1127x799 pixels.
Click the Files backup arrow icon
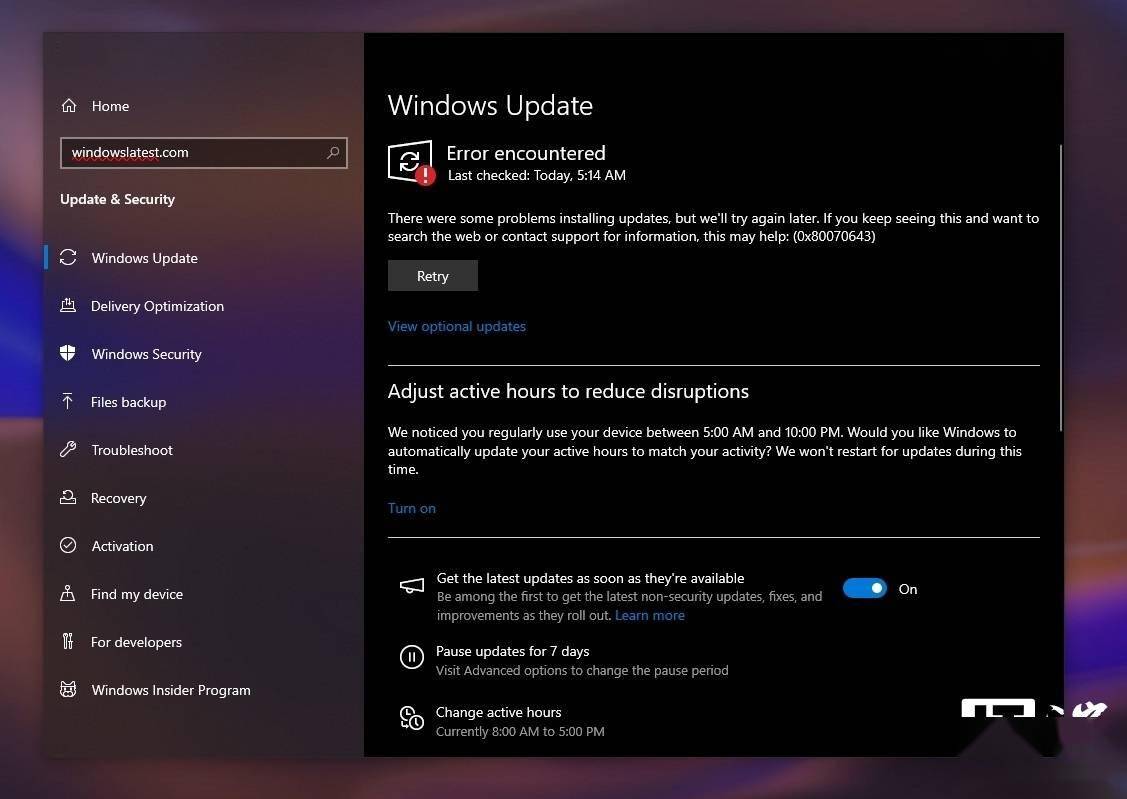click(68, 401)
